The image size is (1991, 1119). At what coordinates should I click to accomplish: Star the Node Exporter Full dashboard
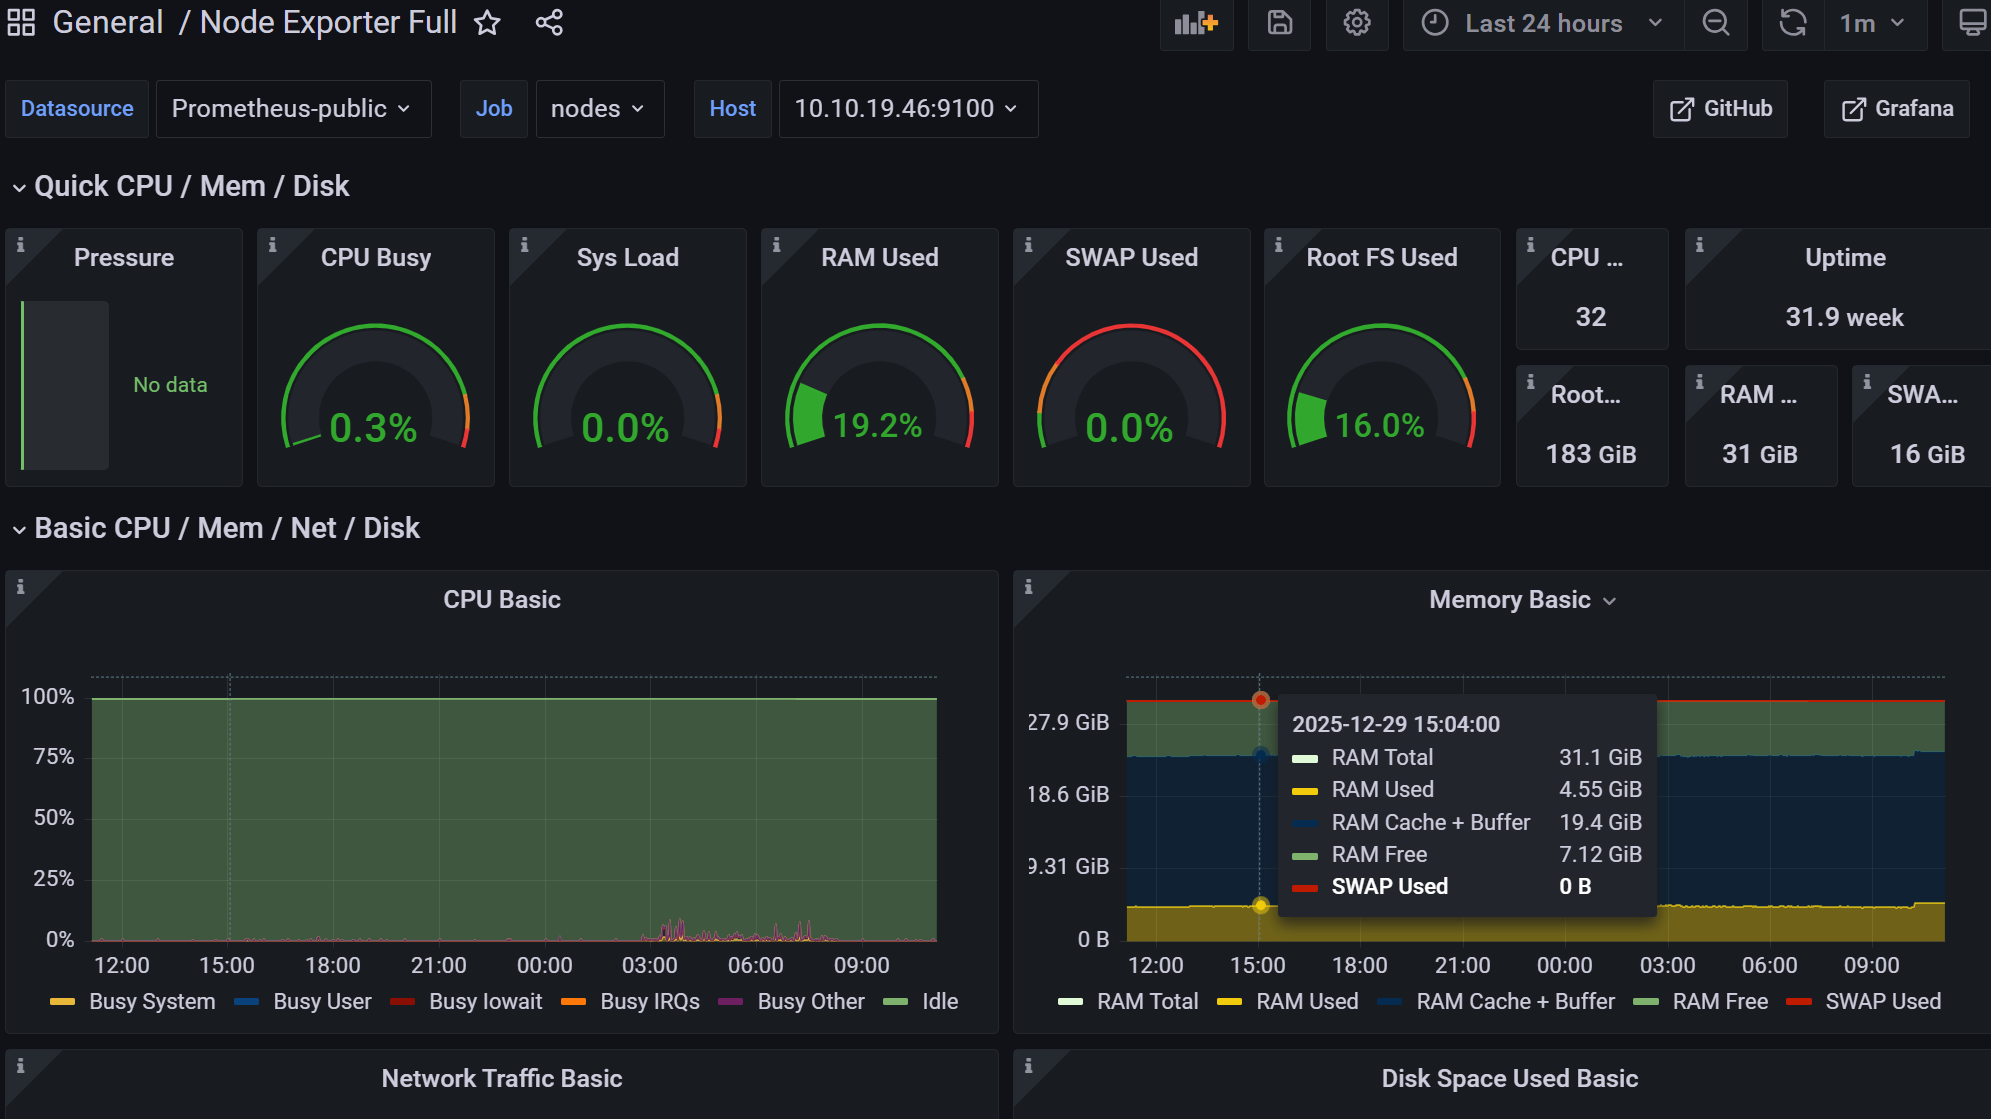487,23
